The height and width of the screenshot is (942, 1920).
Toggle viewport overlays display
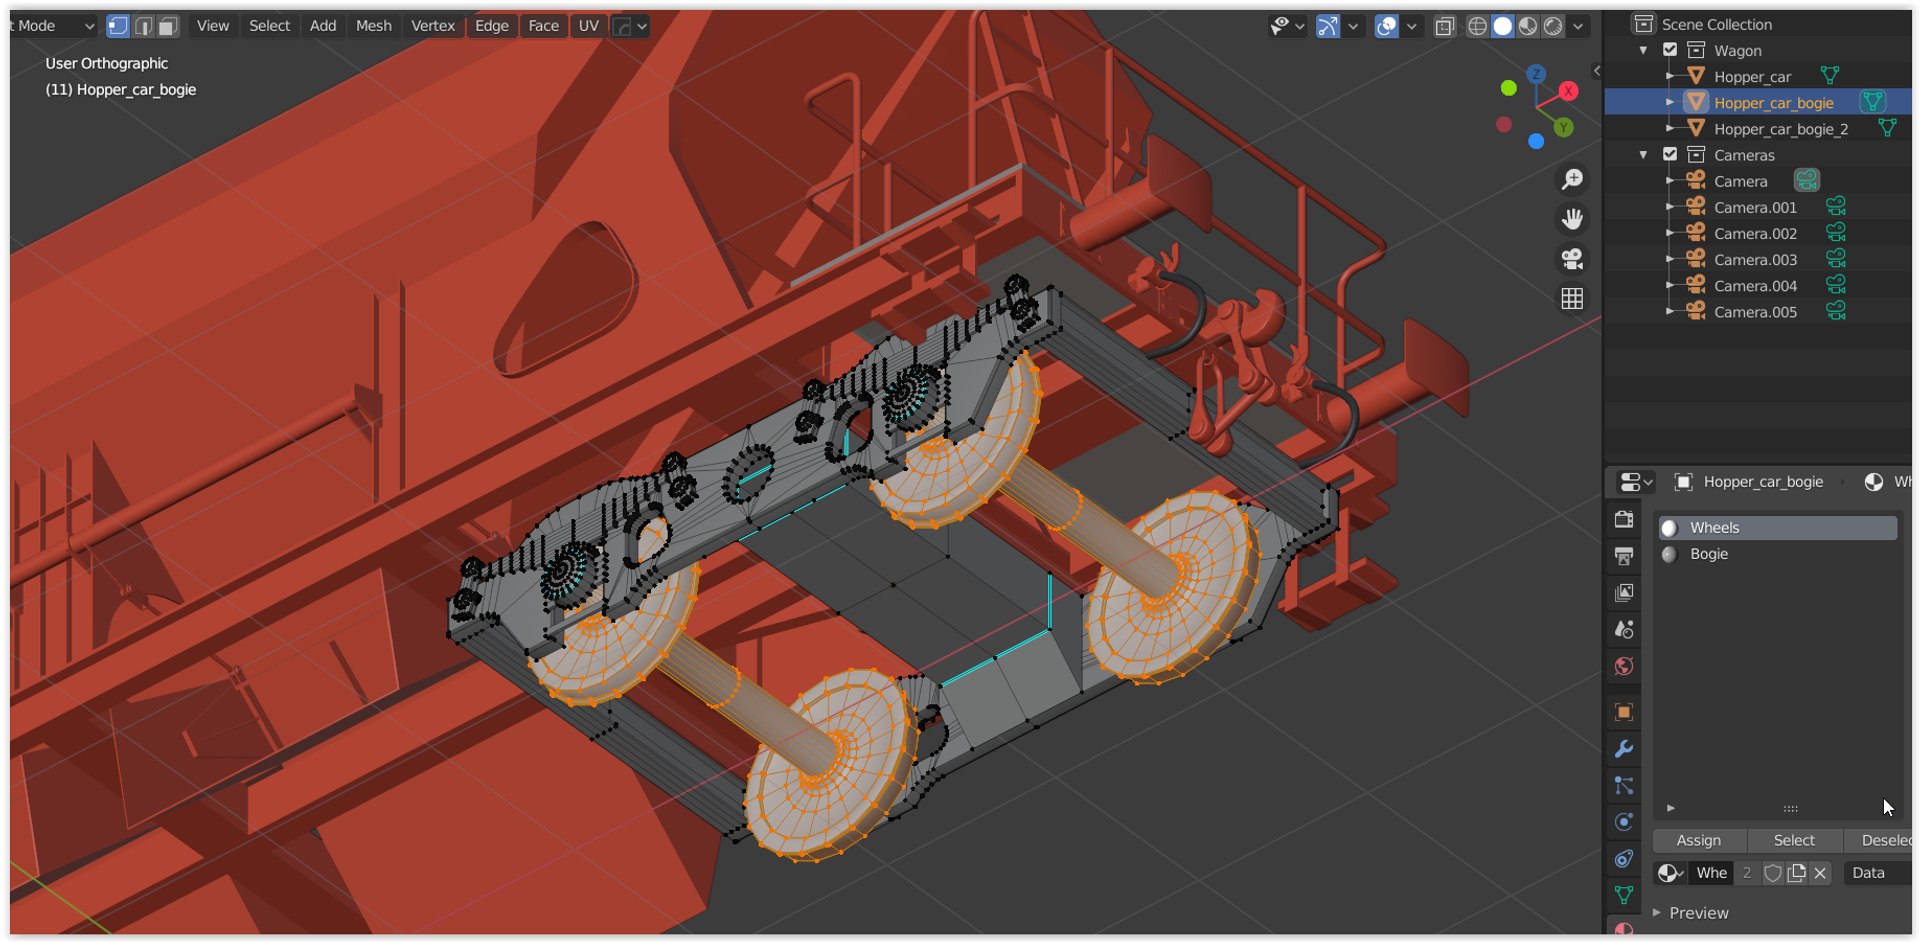click(x=1386, y=26)
